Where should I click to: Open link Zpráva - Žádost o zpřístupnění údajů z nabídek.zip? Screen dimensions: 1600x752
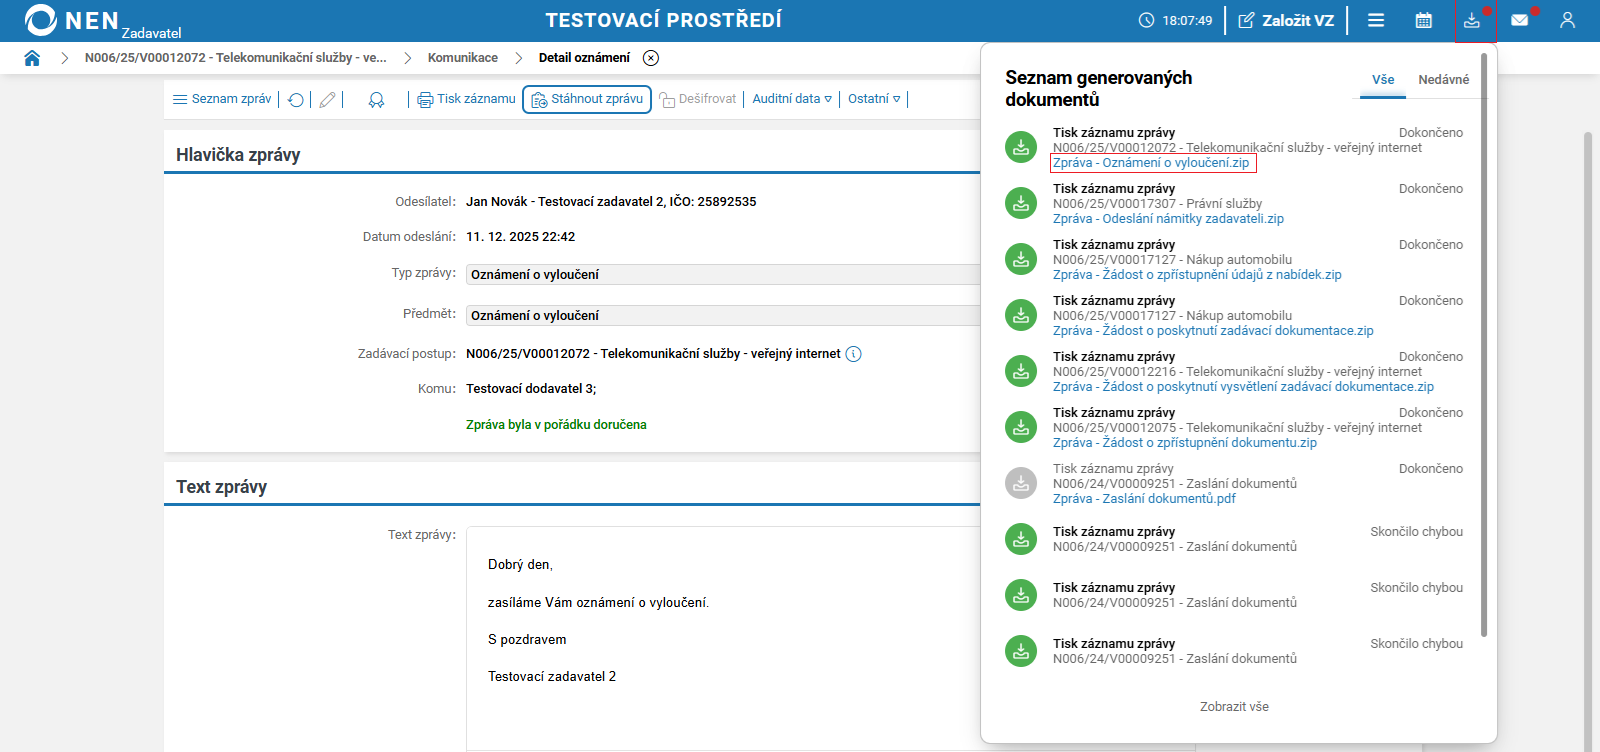click(1197, 275)
